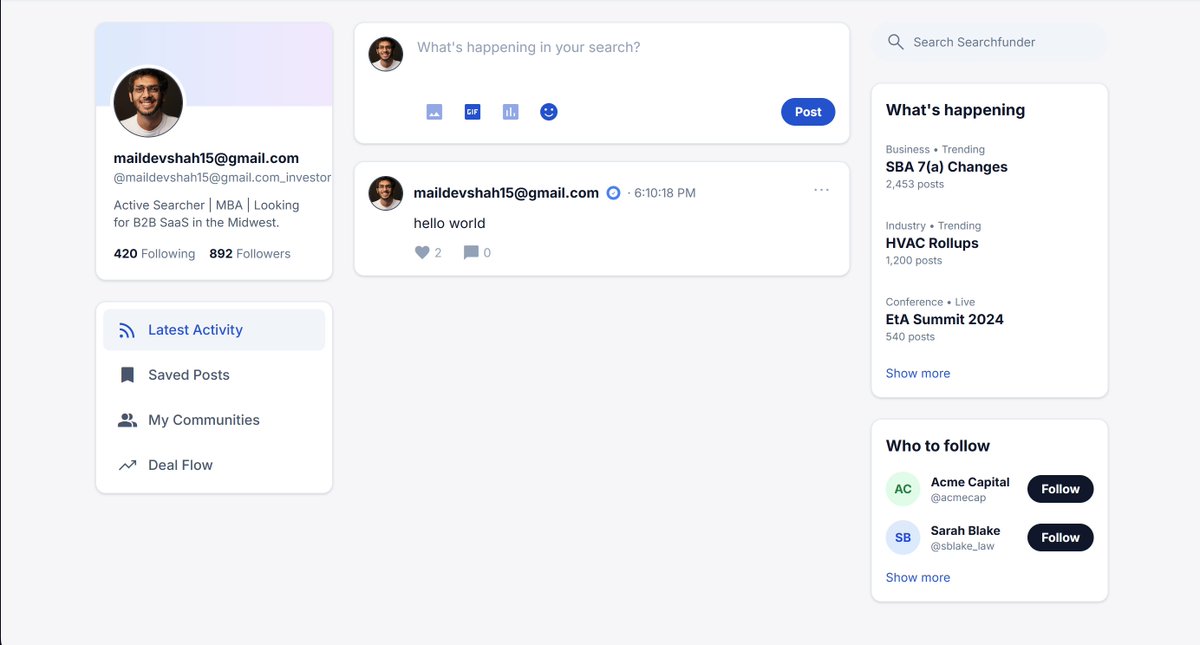1200x645 pixels.
Task: Click the Active Searcher bio text
Action: [206, 214]
